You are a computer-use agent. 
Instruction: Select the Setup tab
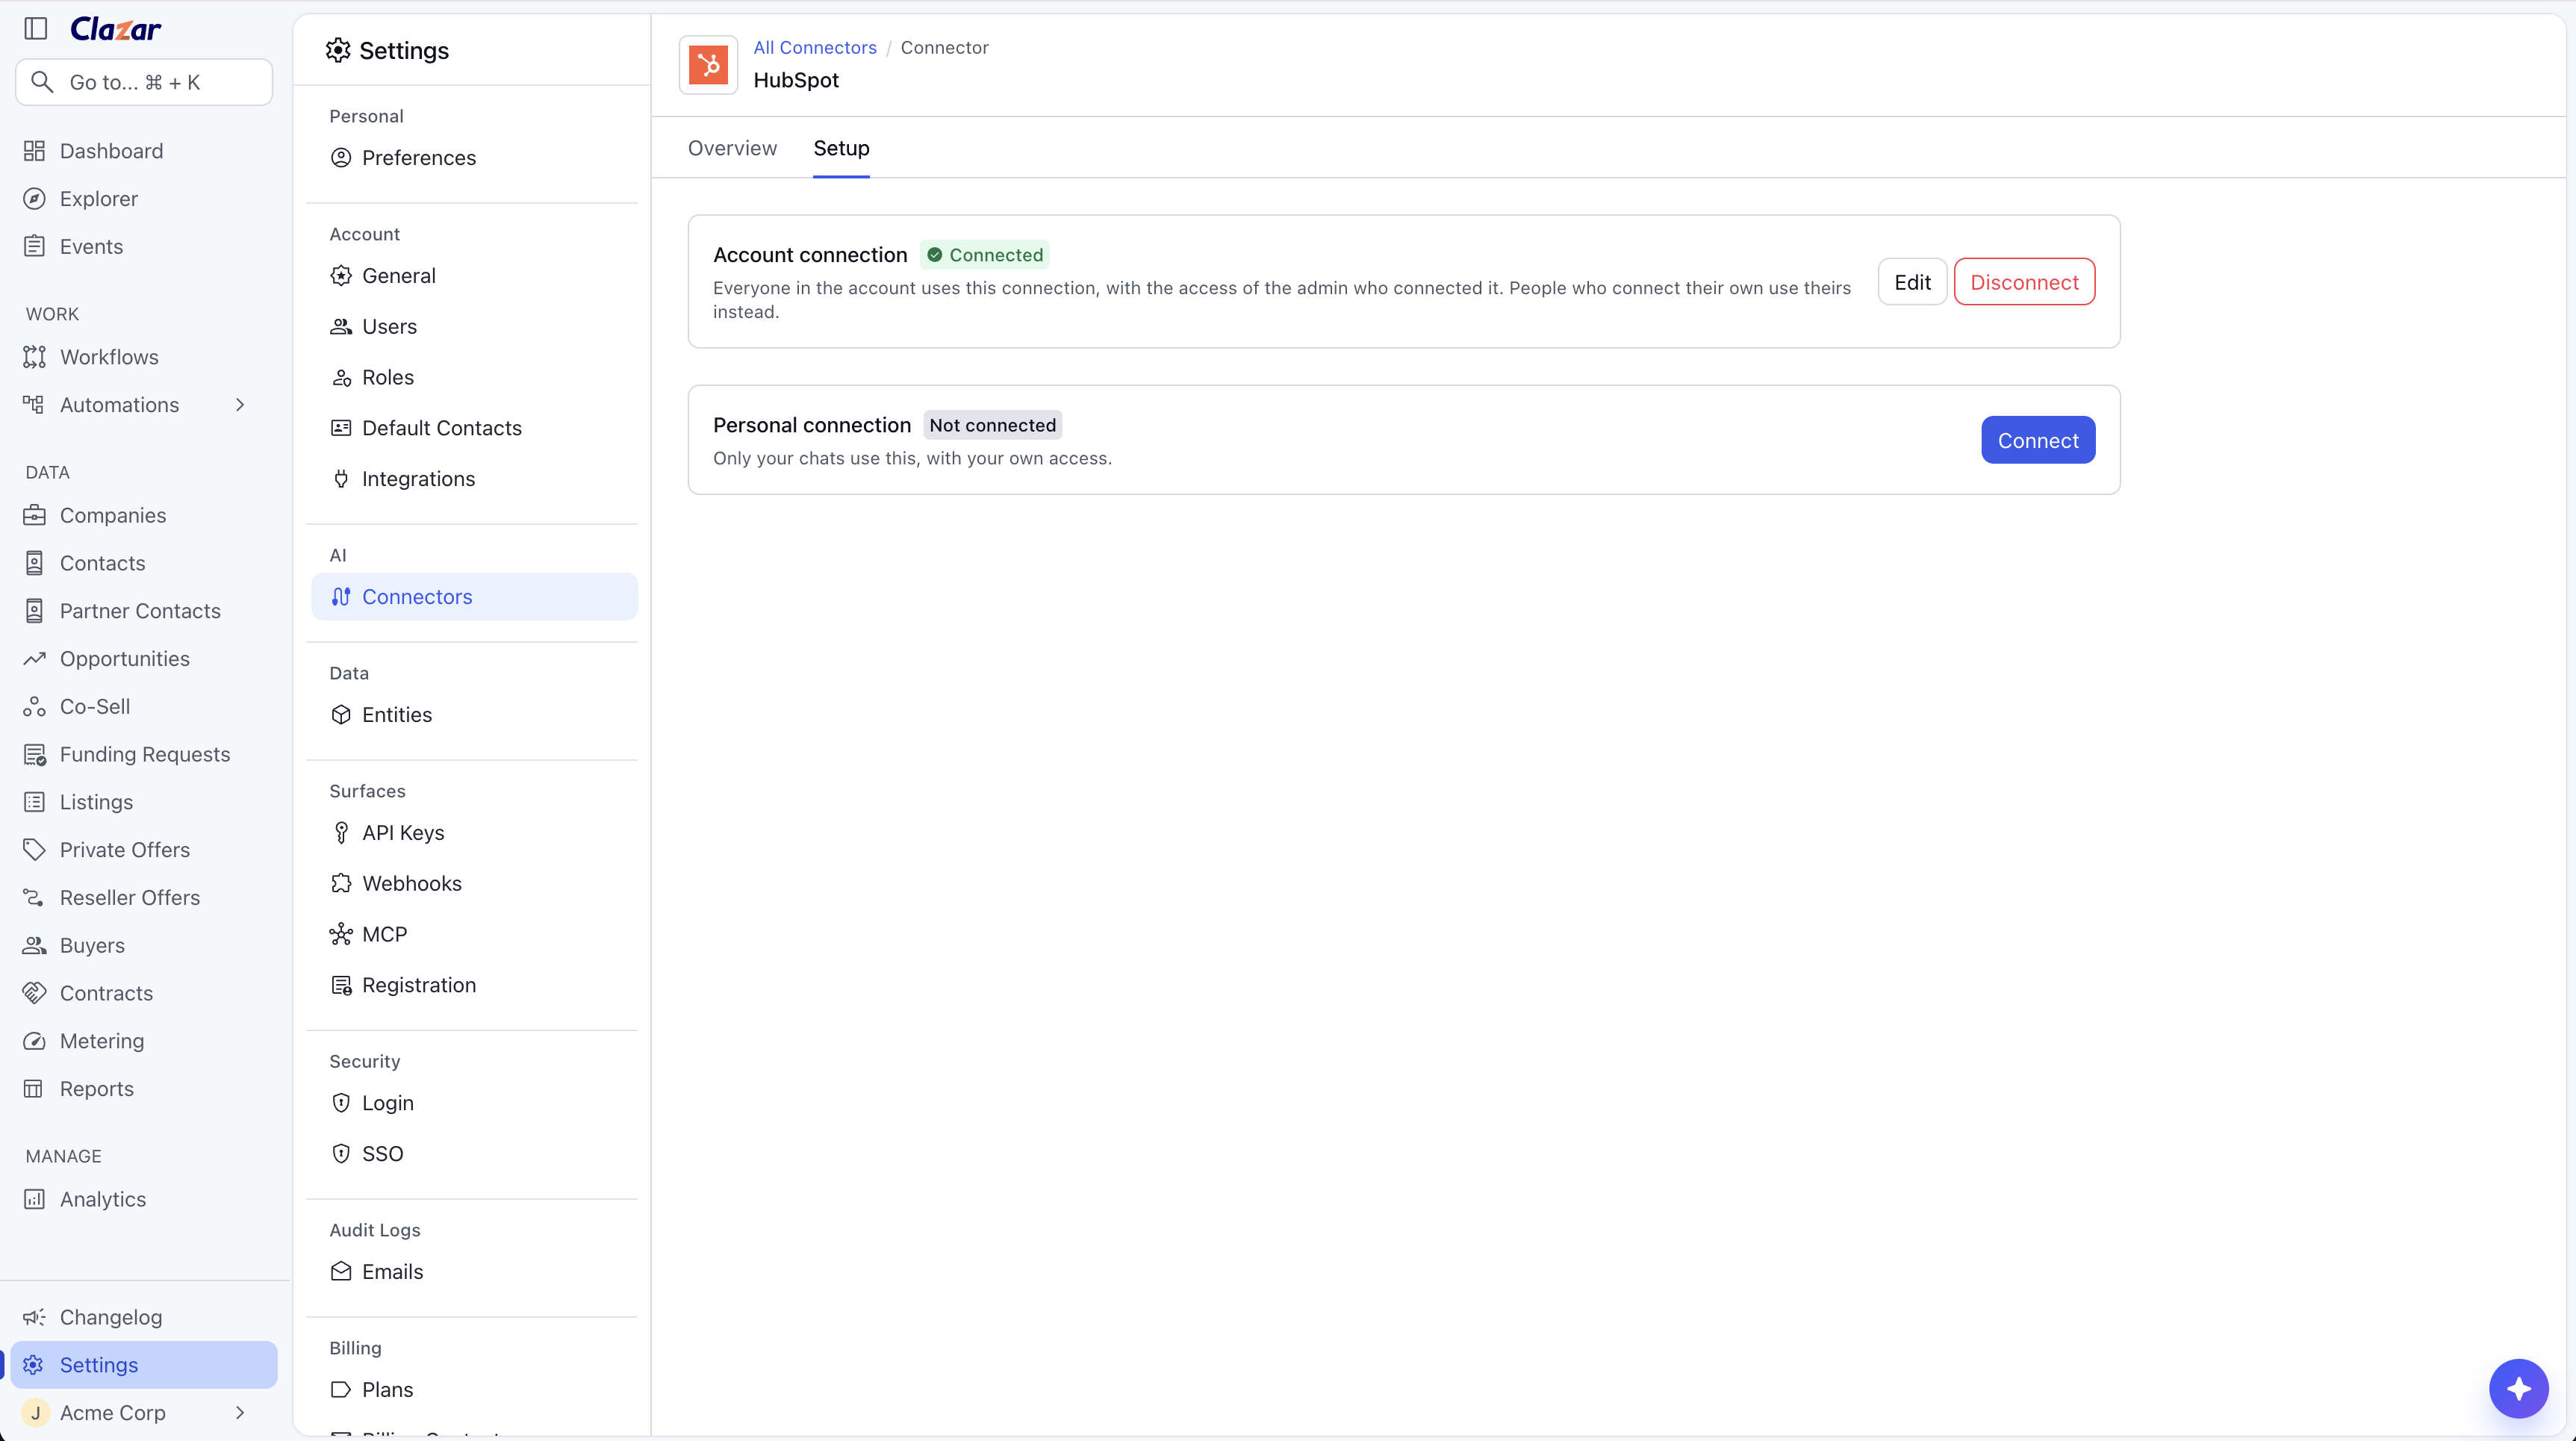(841, 148)
